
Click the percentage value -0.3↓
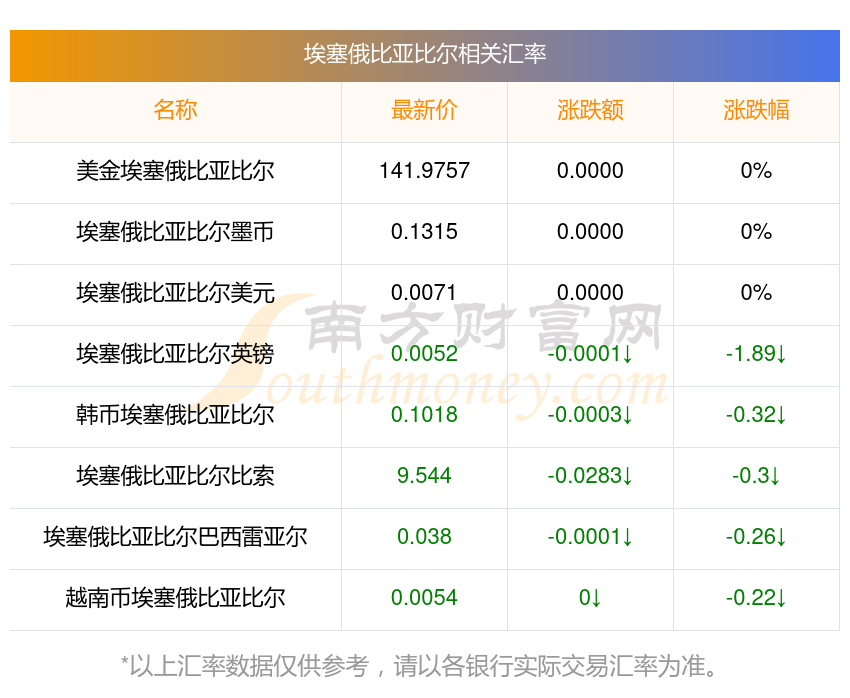pyautogui.click(x=756, y=476)
